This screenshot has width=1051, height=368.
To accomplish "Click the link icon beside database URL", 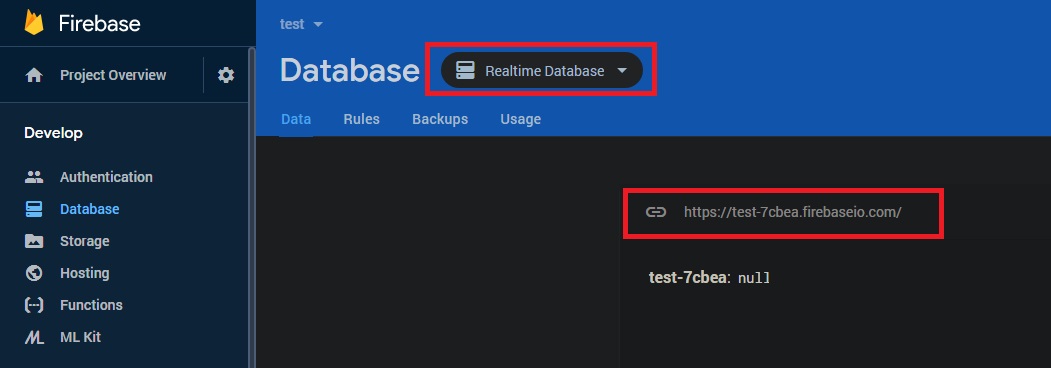I will click(x=656, y=212).
